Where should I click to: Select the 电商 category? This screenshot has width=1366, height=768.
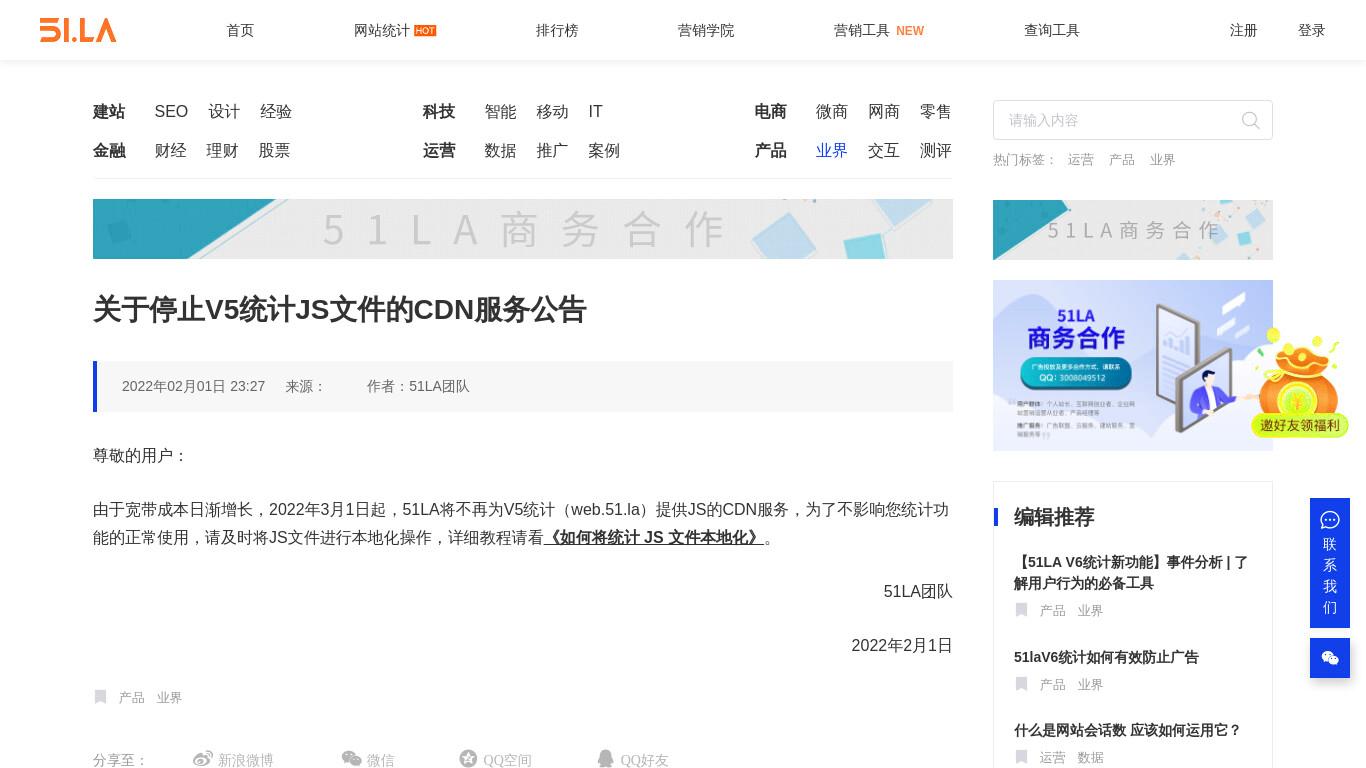click(771, 112)
